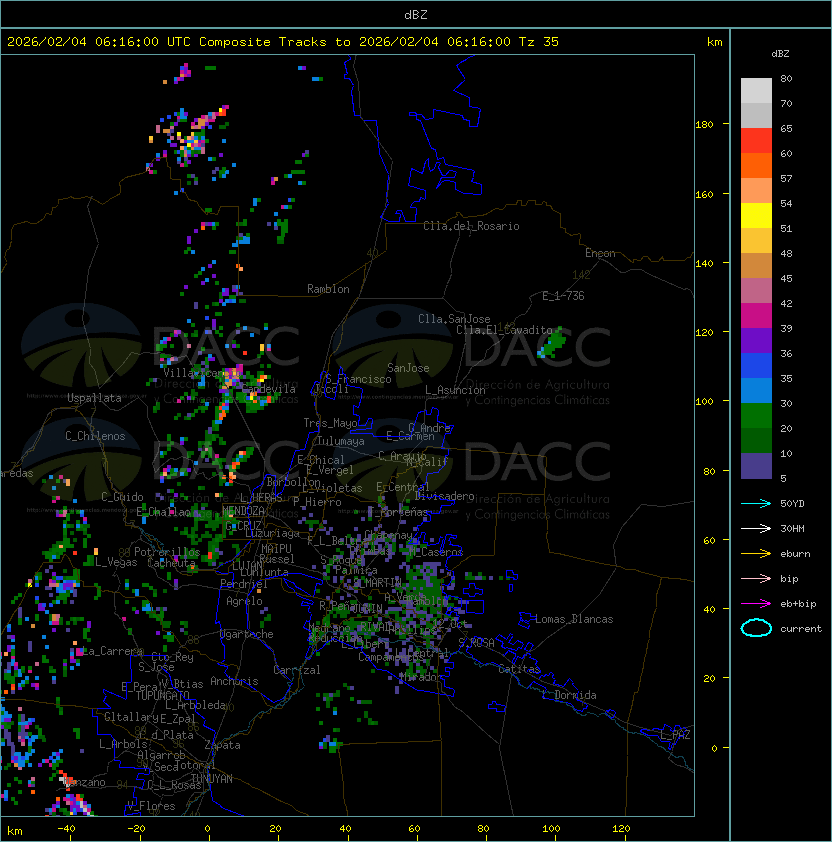This screenshot has width=832, height=842.
Task: Click the 'current' legend label
Action: pyautogui.click(x=801, y=629)
